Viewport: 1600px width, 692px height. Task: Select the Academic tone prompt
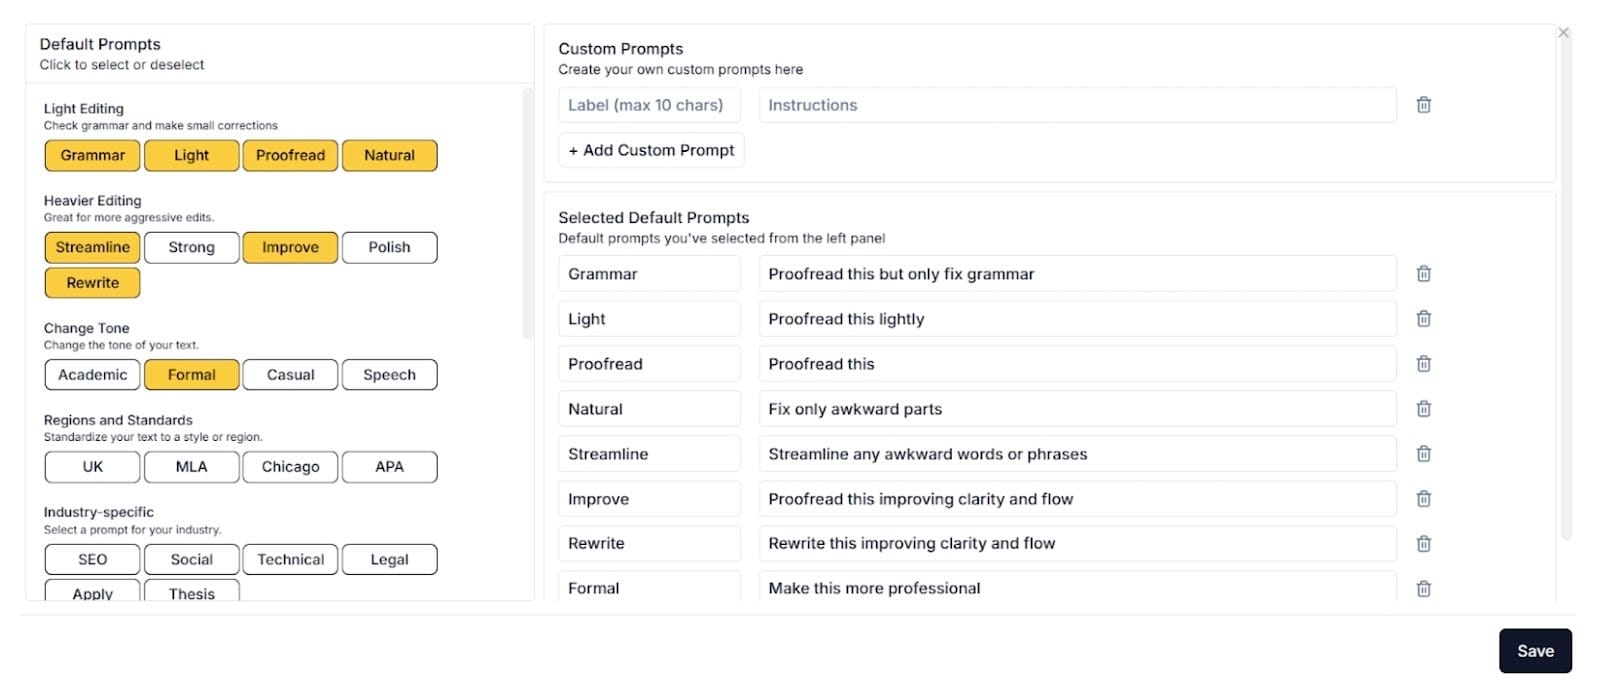pyautogui.click(x=92, y=375)
